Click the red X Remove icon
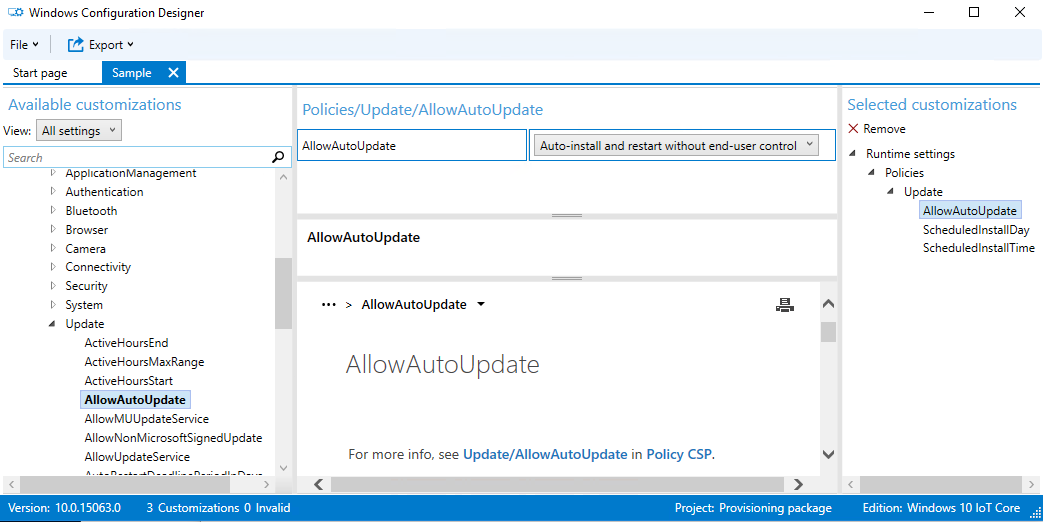 point(853,128)
